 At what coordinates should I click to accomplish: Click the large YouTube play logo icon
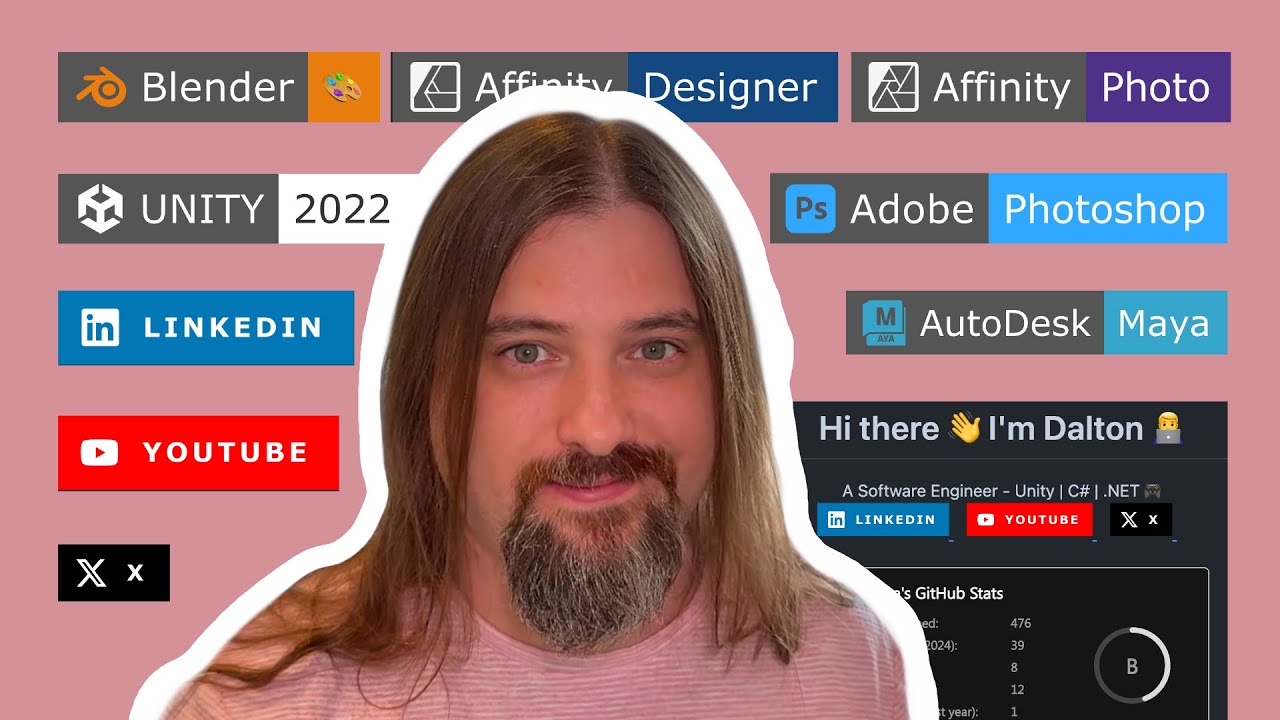[99, 453]
